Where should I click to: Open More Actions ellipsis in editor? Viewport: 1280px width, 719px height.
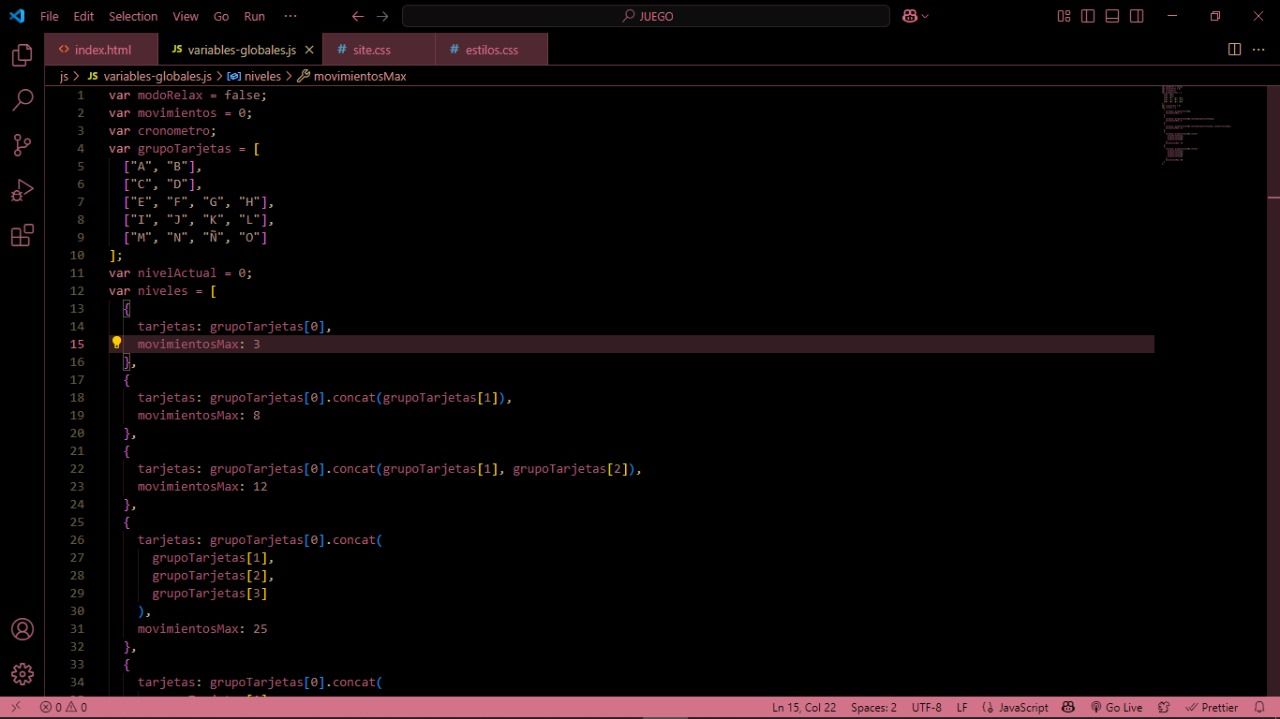[1259, 49]
